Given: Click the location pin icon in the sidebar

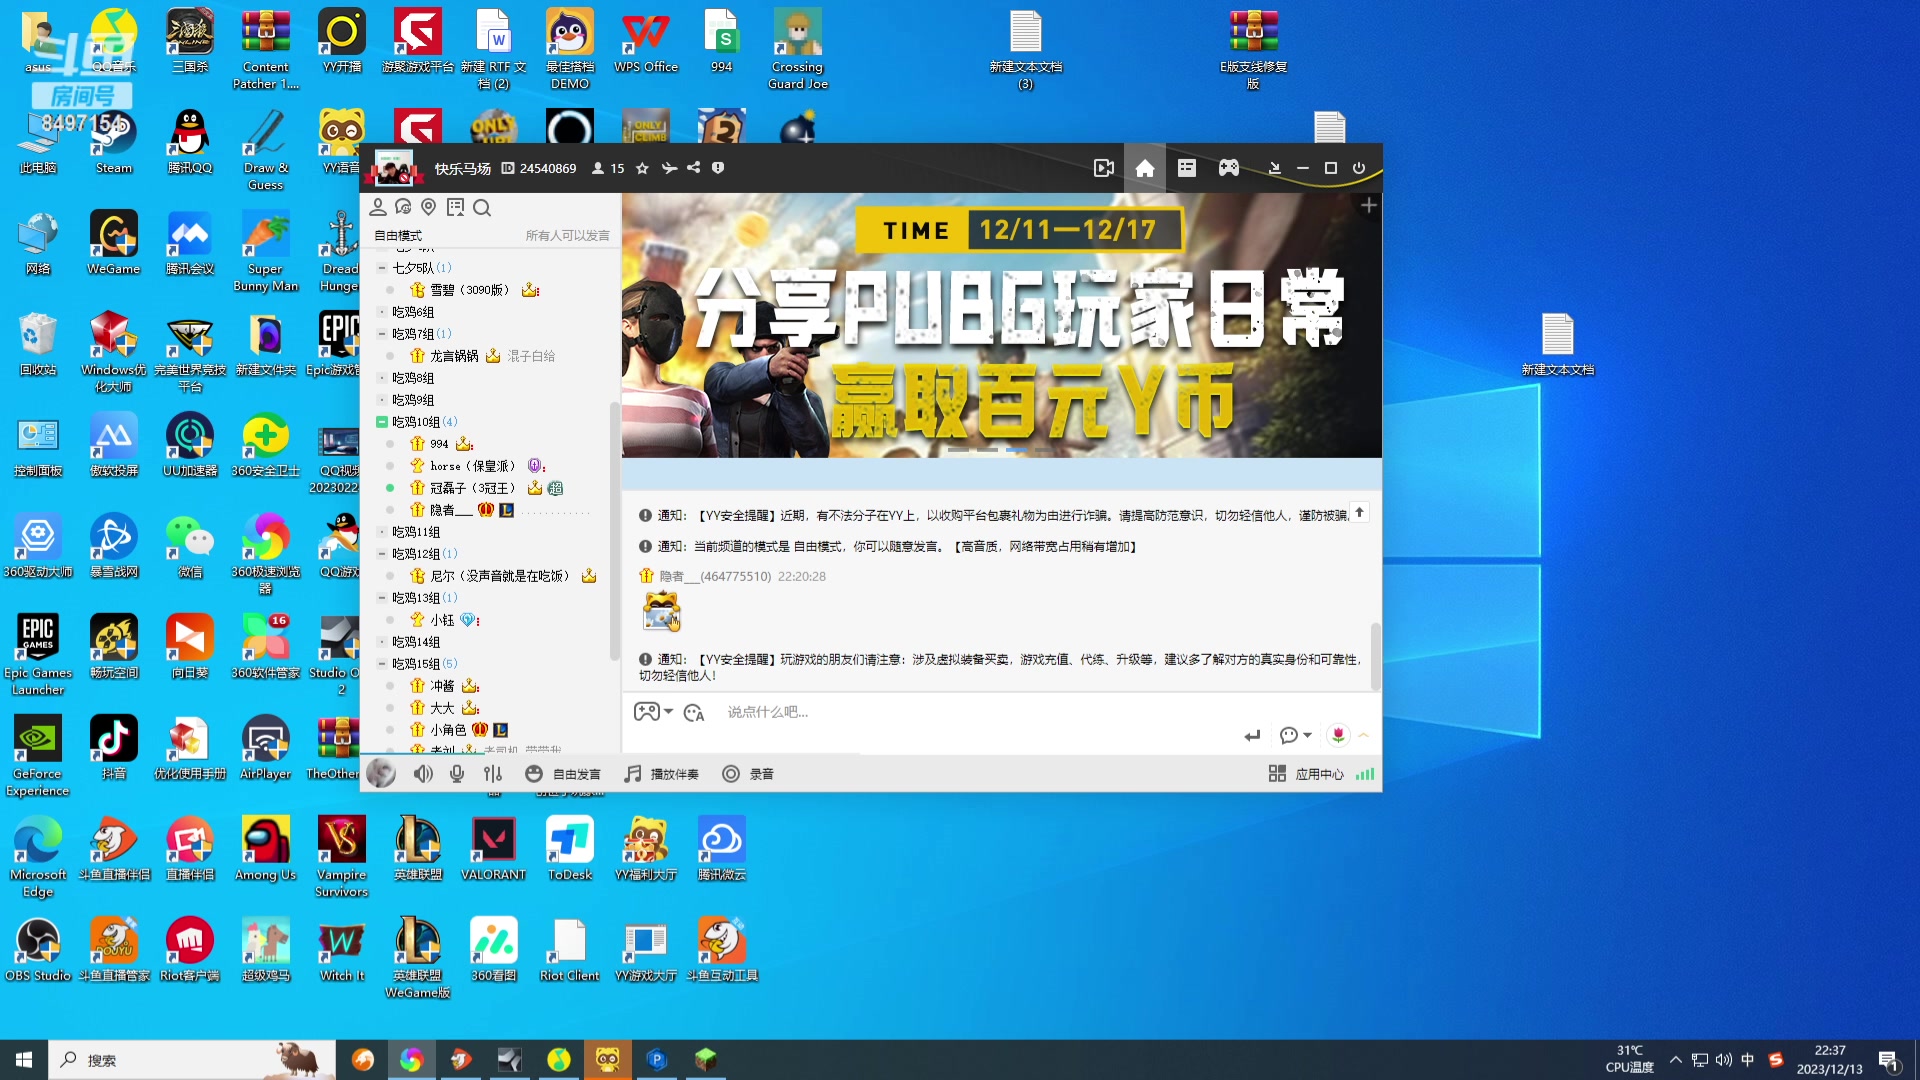Looking at the screenshot, I should [428, 208].
